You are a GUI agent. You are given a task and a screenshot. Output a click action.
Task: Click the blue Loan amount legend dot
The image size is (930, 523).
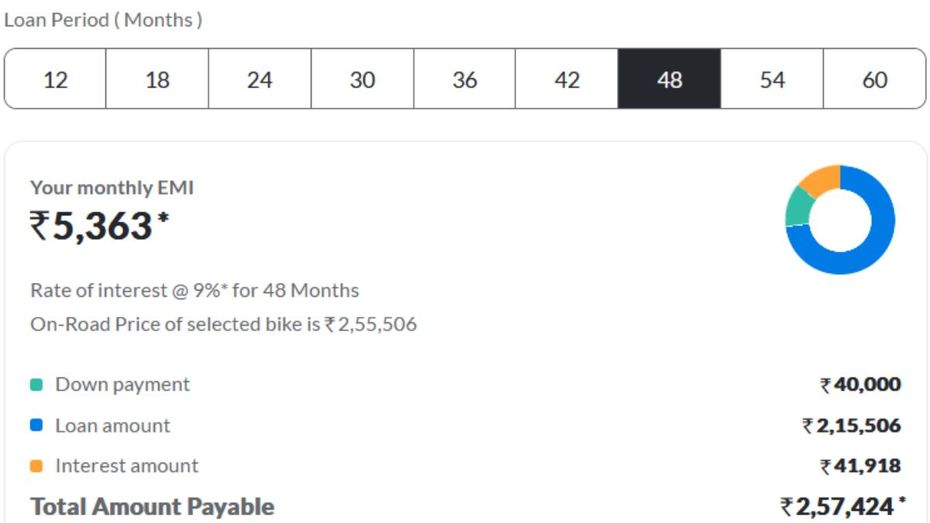36,425
